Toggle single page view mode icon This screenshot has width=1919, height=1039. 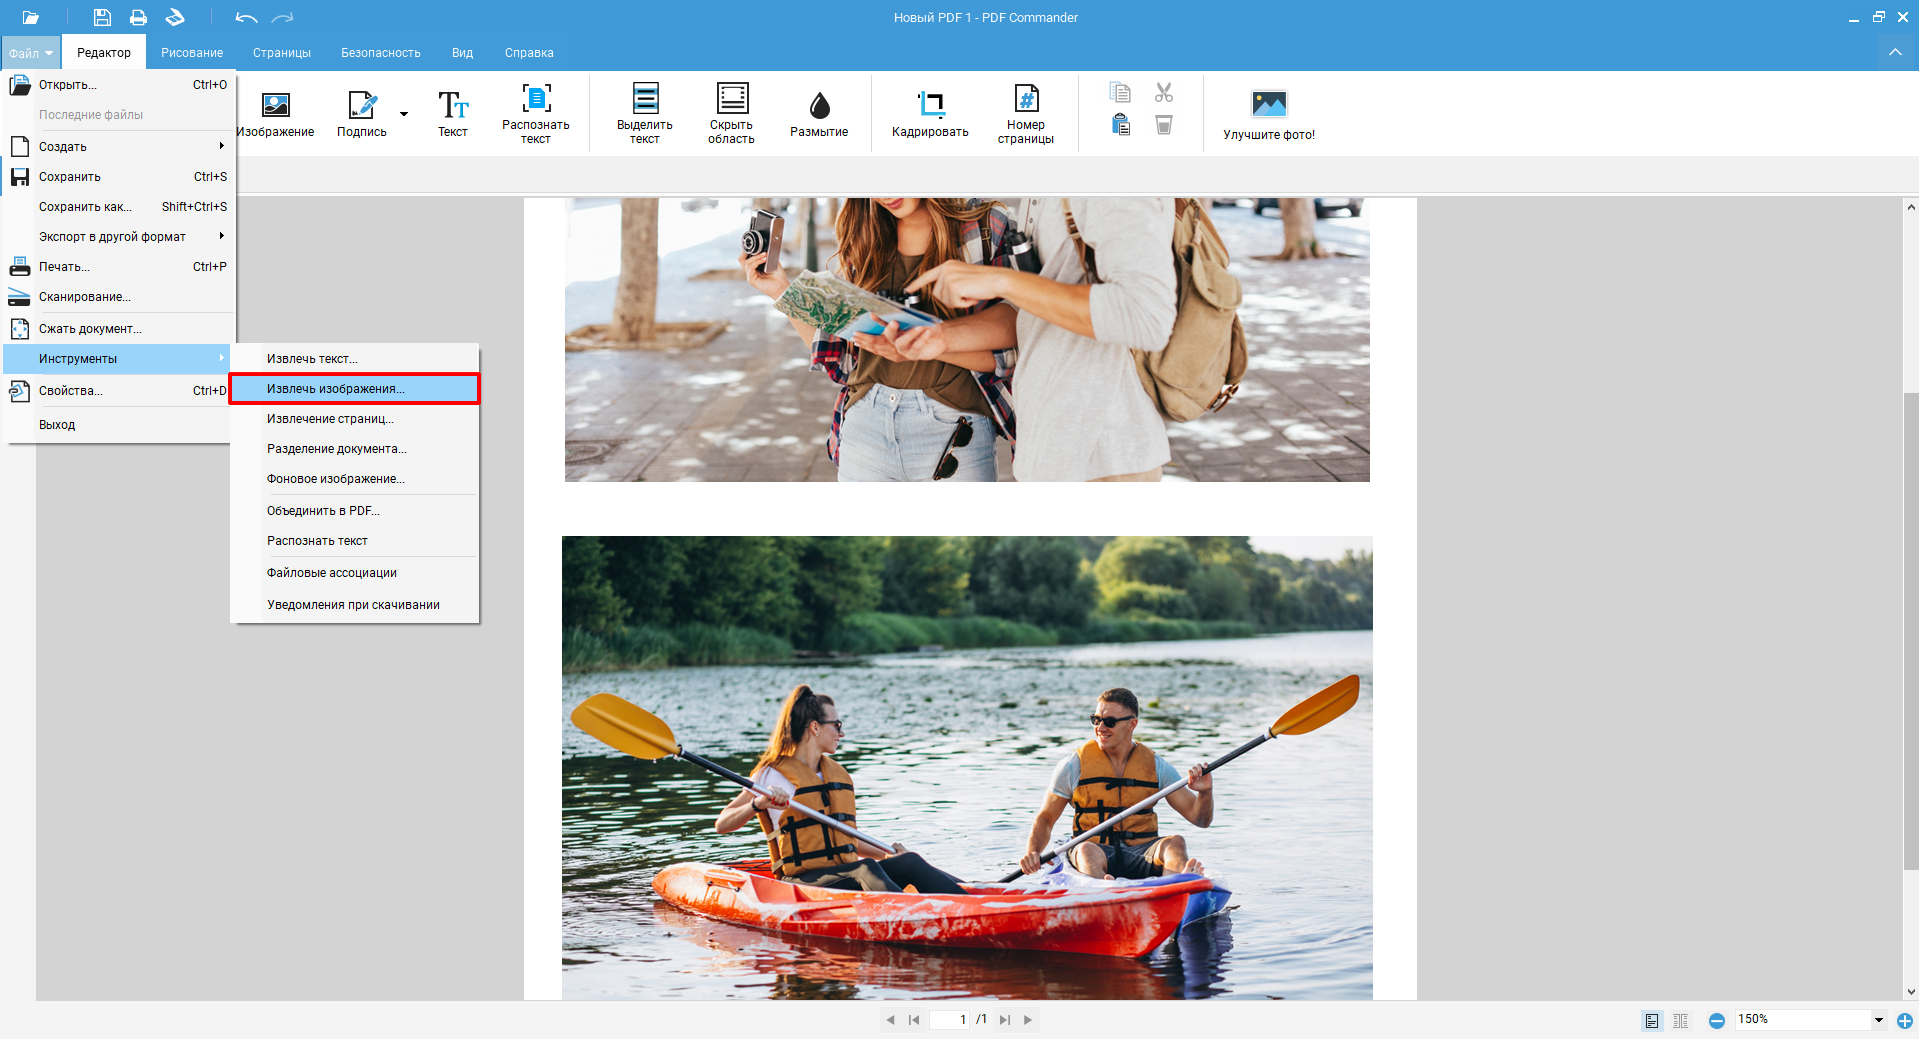(1652, 1020)
